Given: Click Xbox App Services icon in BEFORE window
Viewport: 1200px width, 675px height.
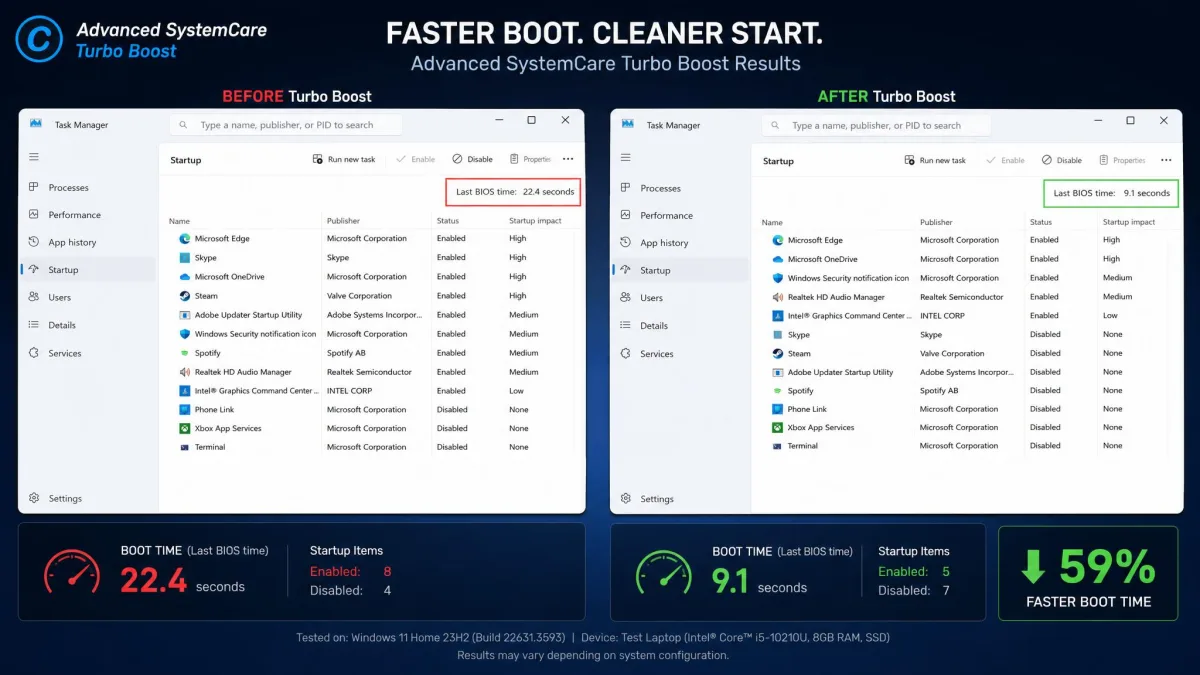Looking at the screenshot, I should (x=185, y=428).
